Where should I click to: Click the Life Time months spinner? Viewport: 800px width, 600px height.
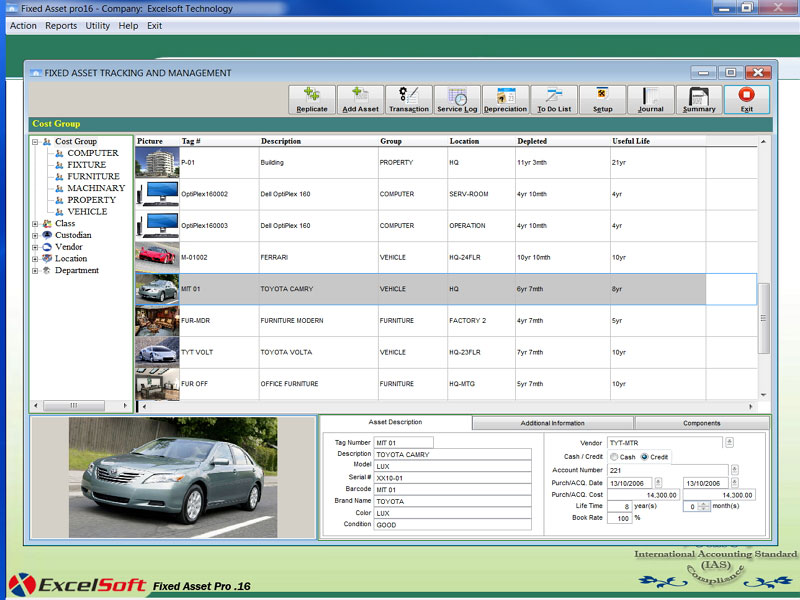704,507
